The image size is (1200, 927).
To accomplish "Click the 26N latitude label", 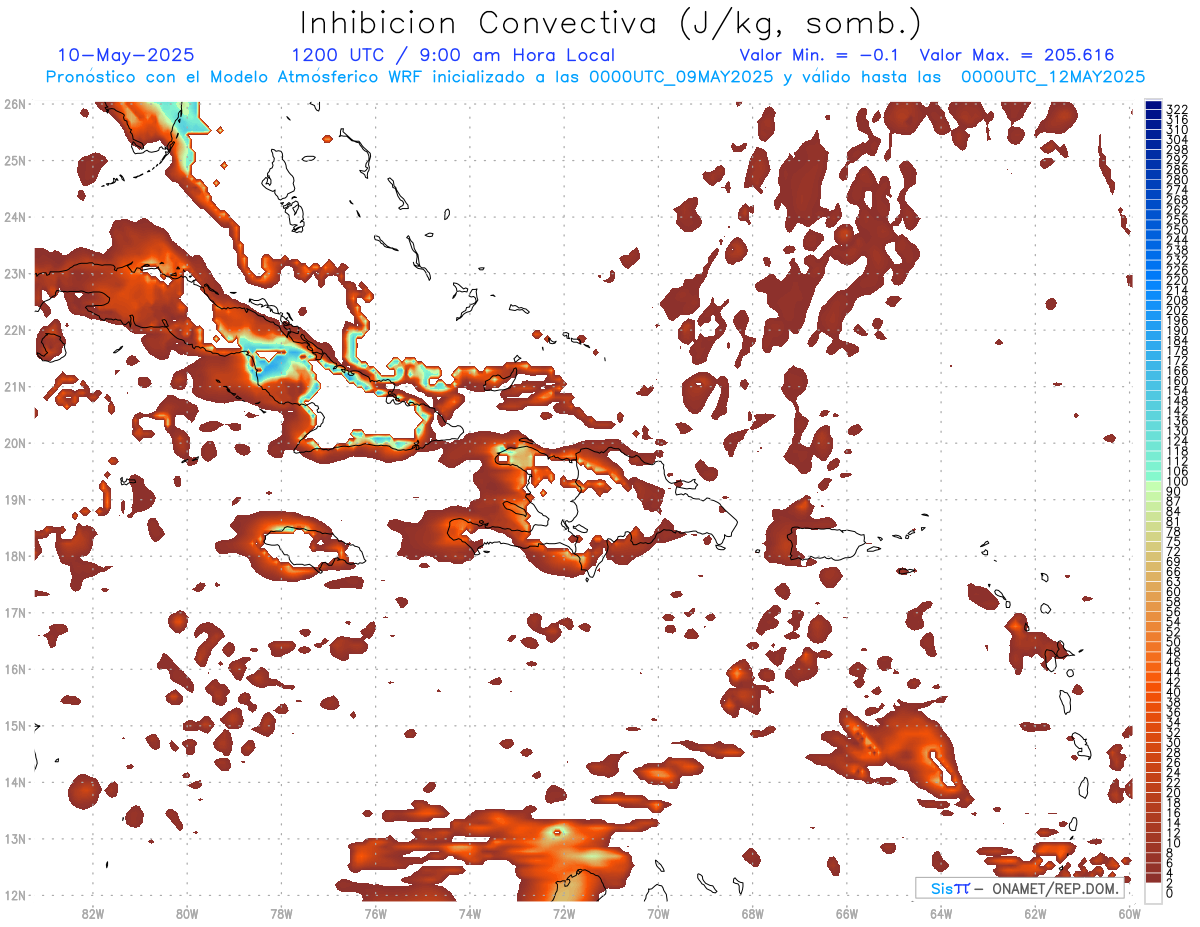I will [14, 104].
